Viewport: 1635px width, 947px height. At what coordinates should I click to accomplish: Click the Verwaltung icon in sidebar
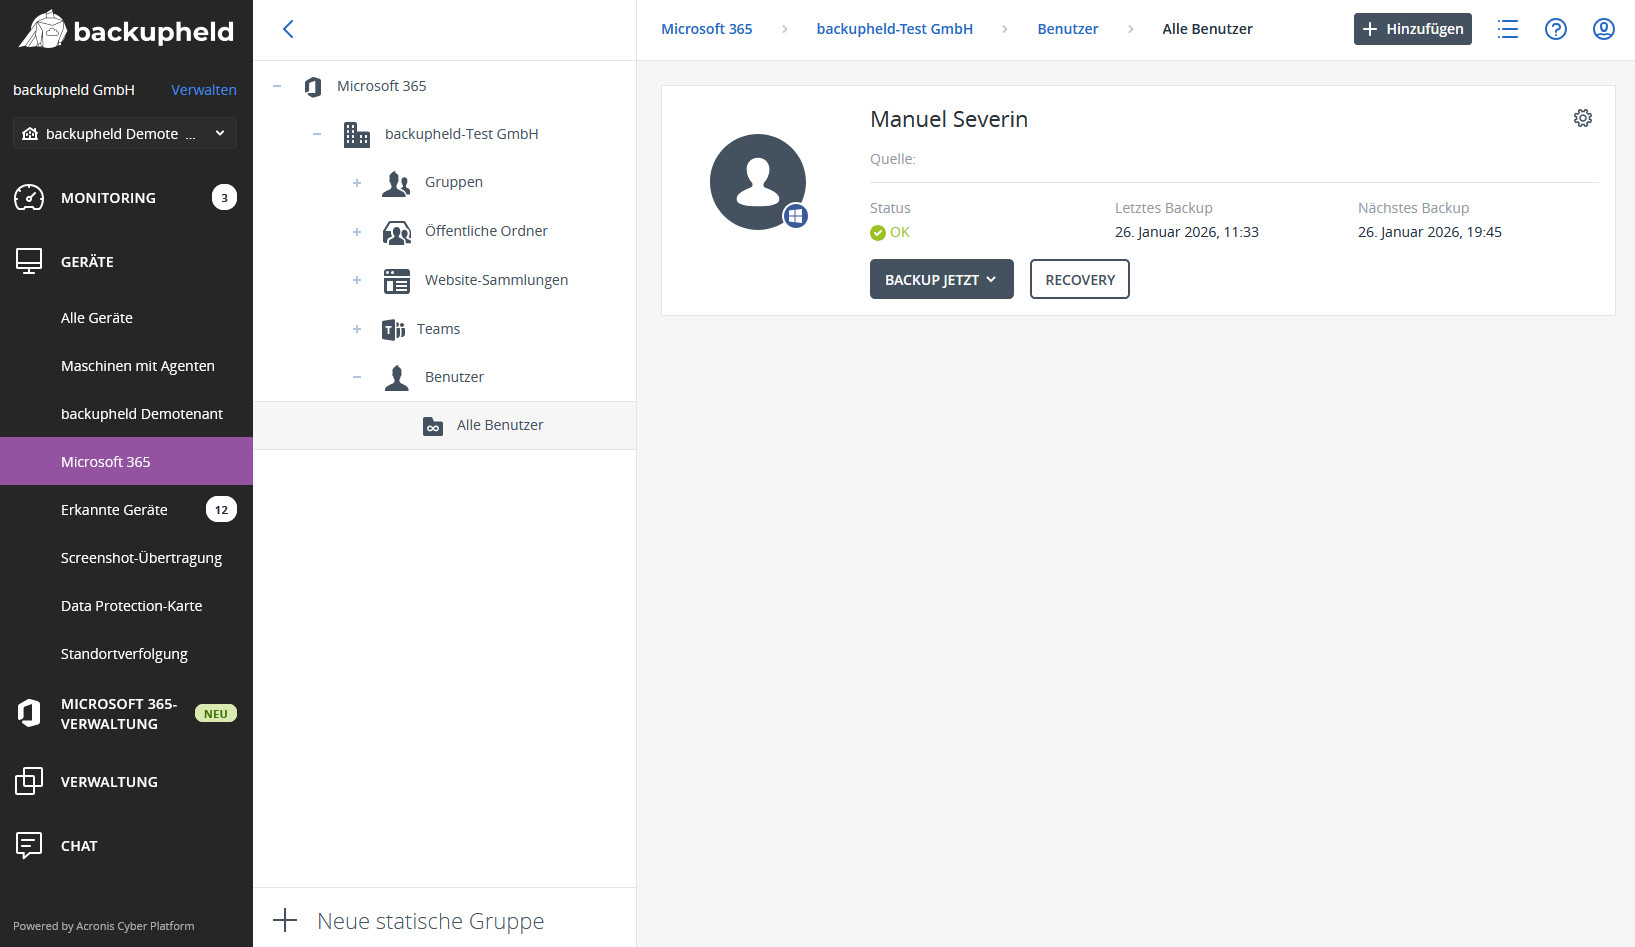coord(29,781)
